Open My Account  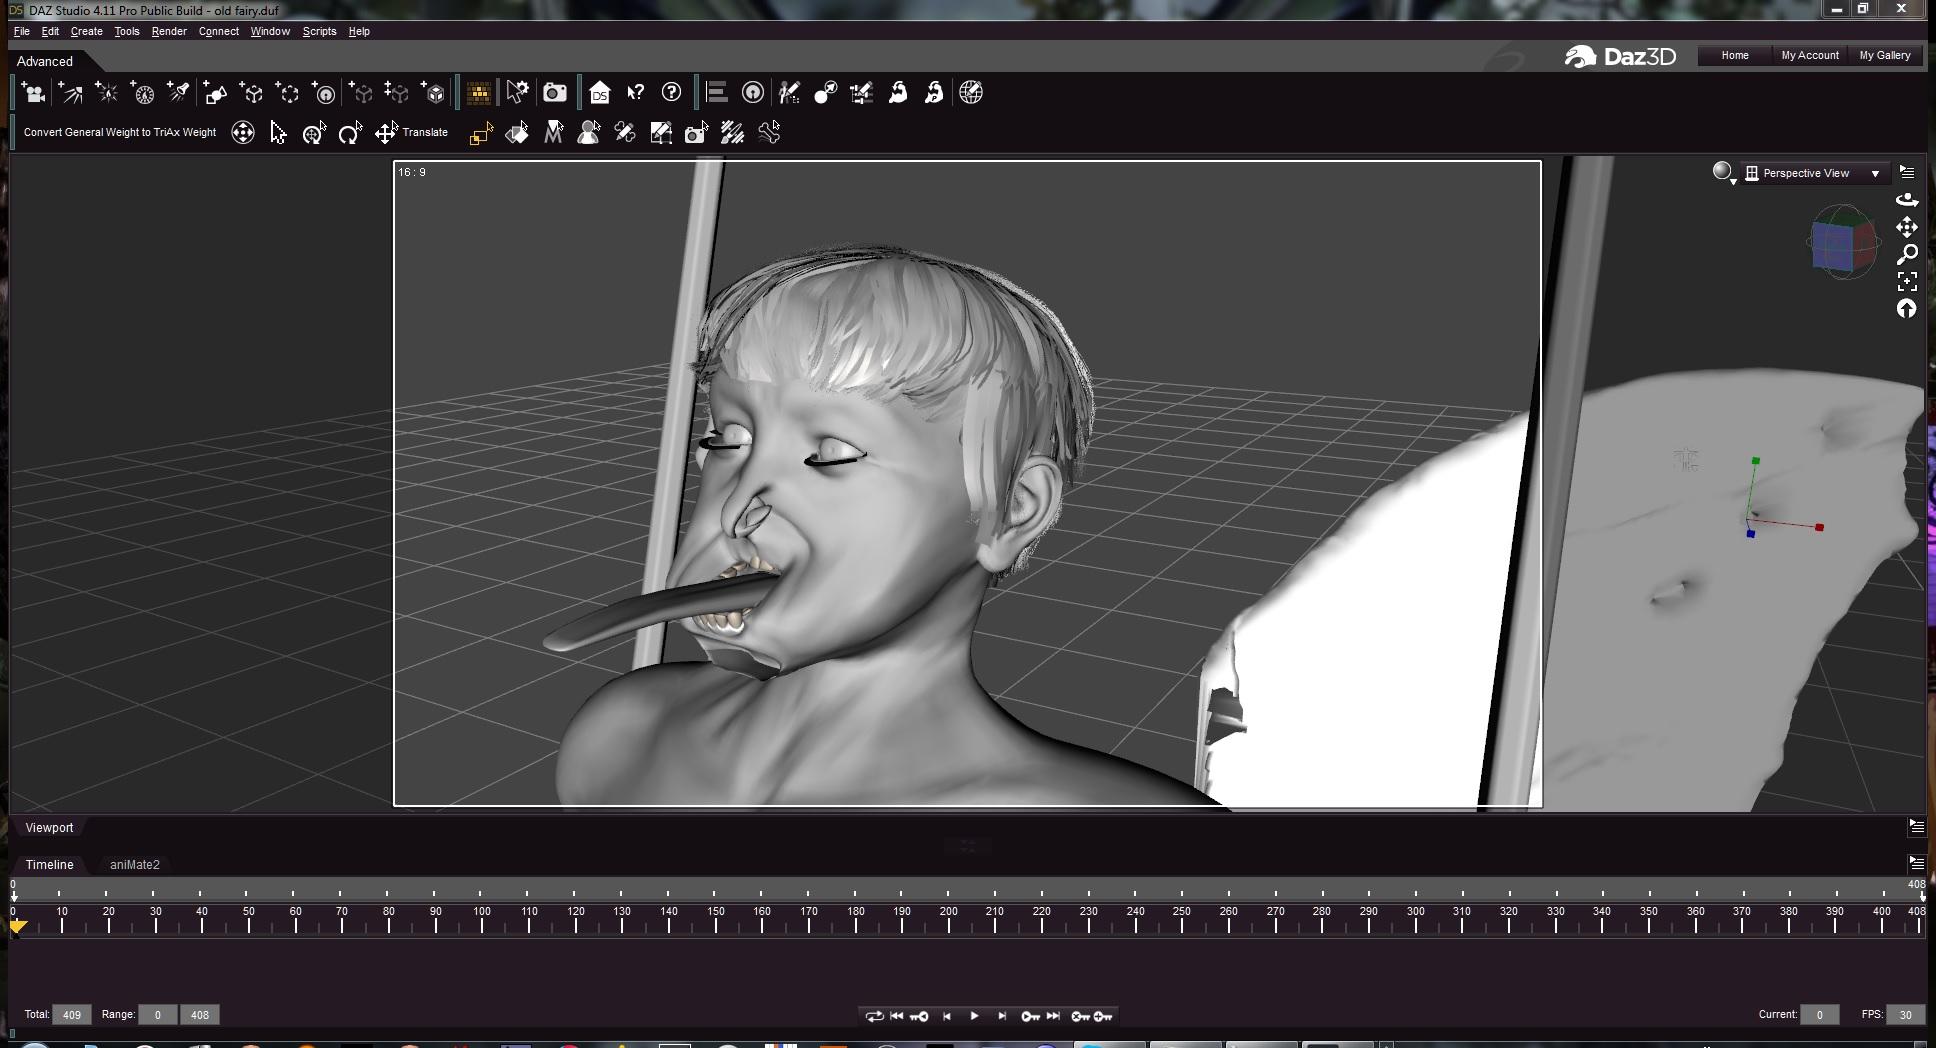(x=1810, y=56)
